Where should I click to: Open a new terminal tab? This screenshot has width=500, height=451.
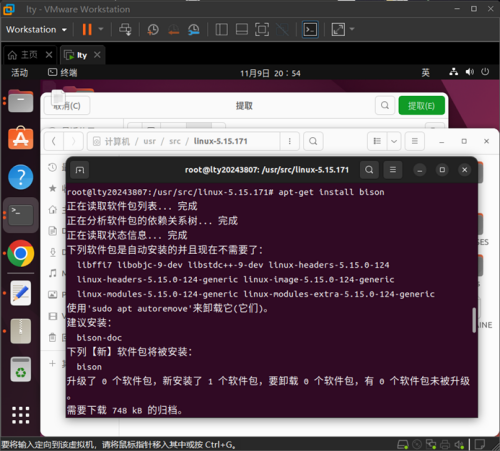pyautogui.click(x=80, y=170)
